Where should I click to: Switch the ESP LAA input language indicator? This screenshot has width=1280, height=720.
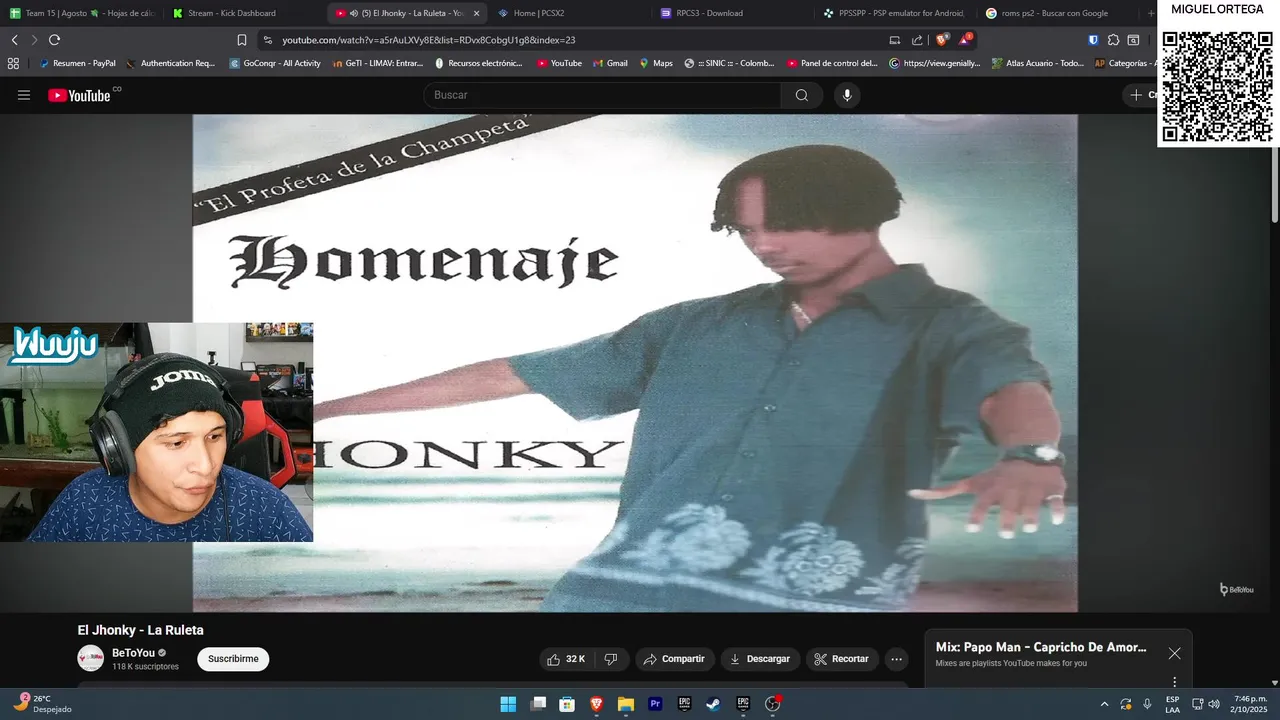click(x=1172, y=704)
